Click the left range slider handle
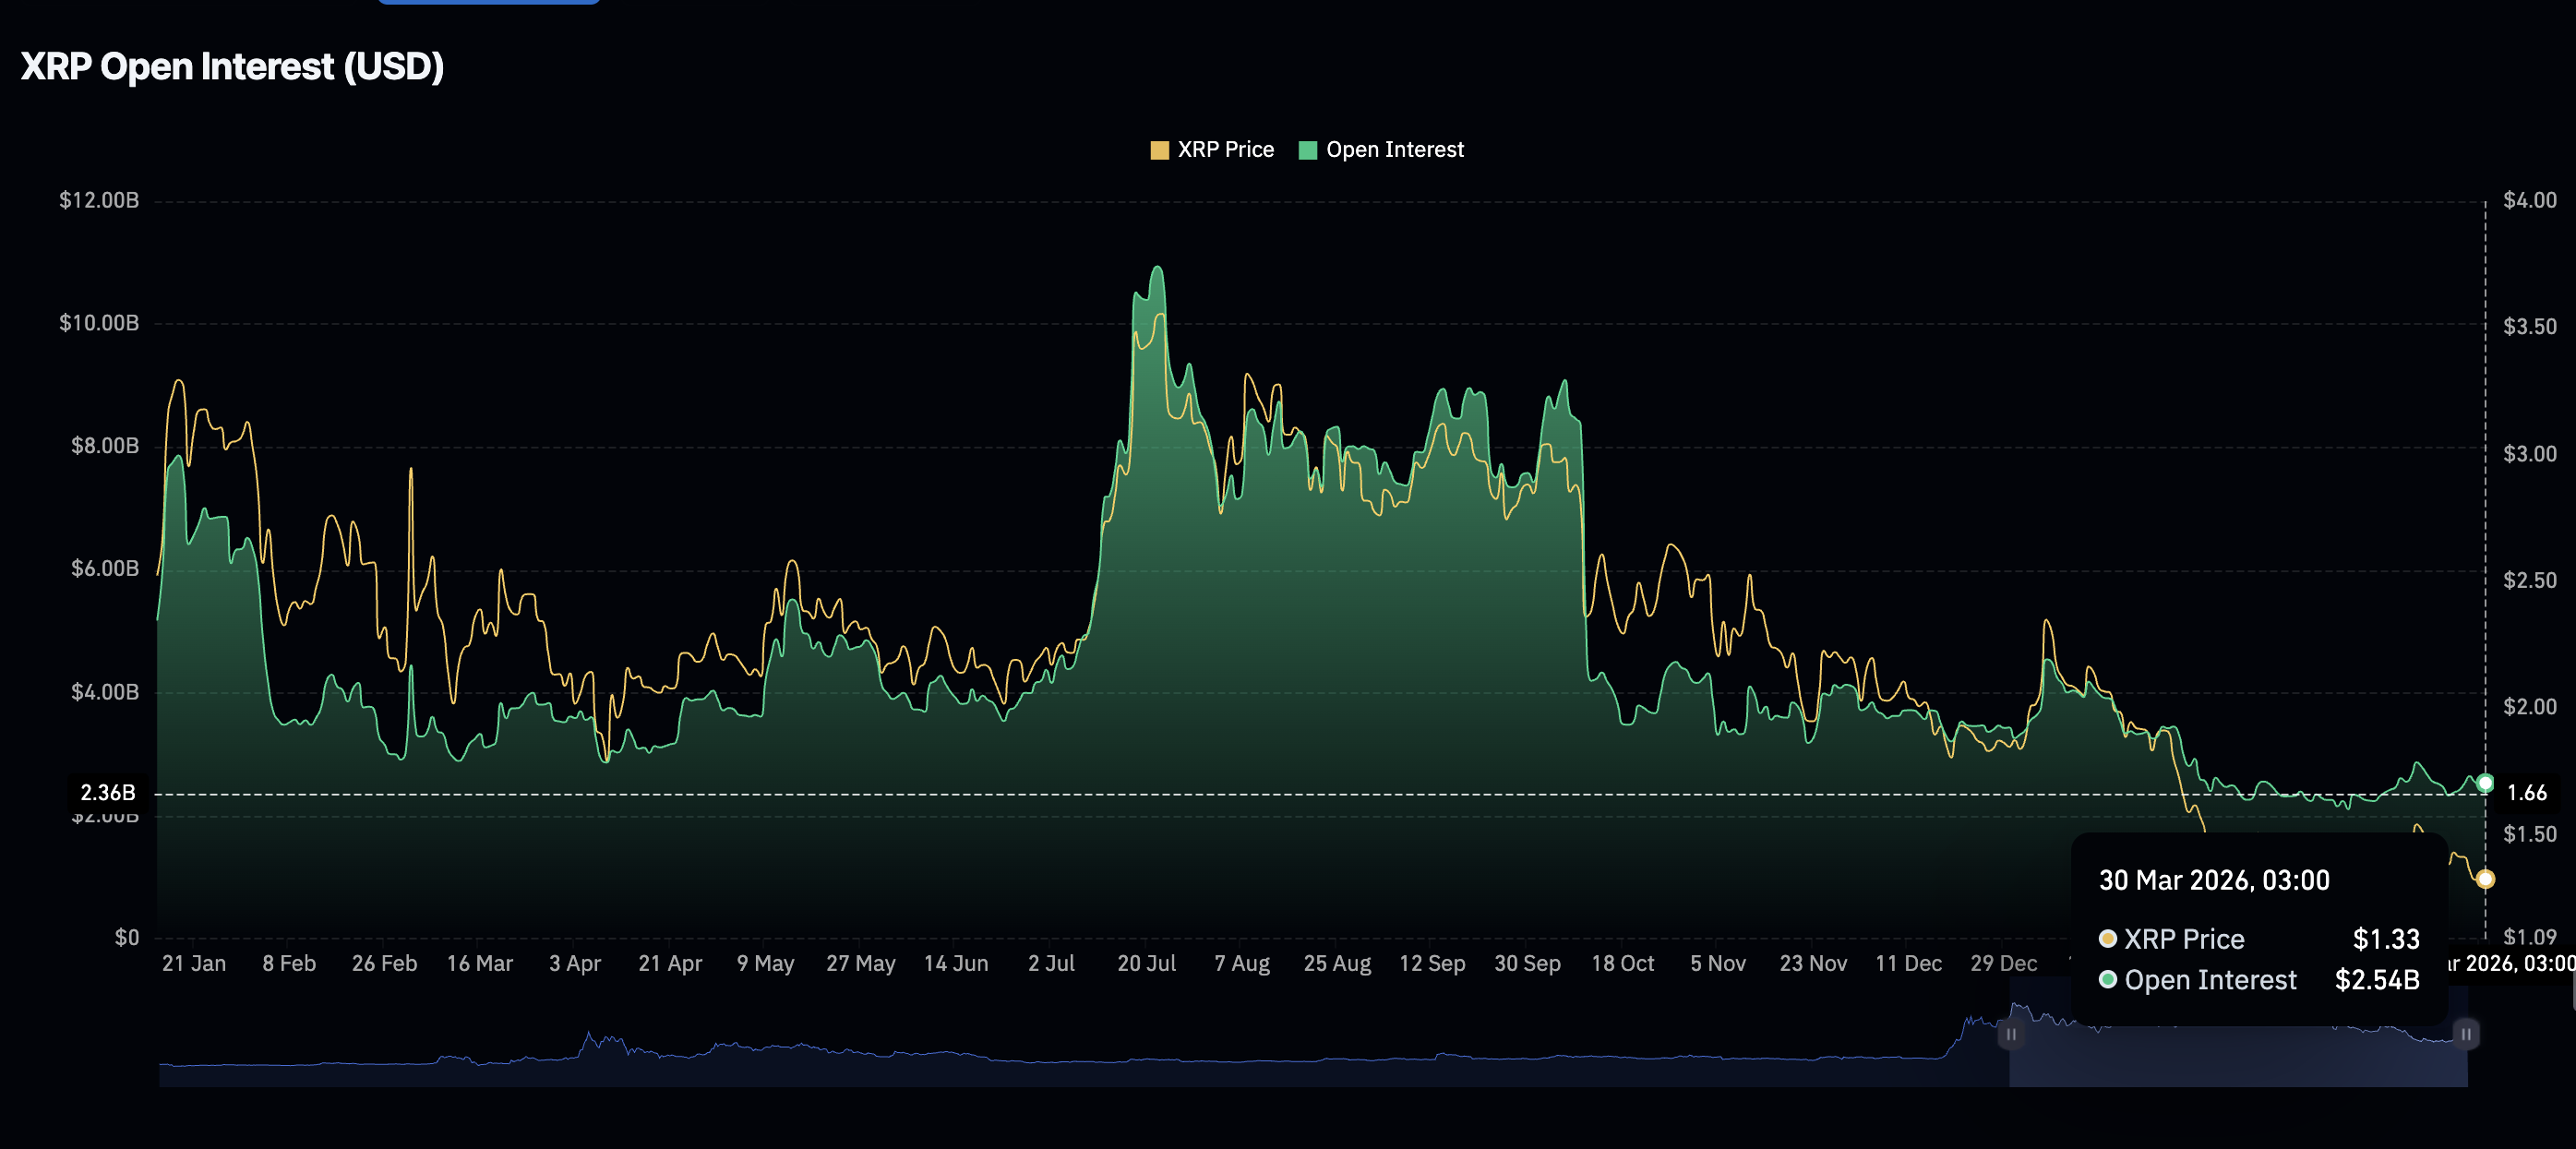The width and height of the screenshot is (2576, 1149). point(2010,1034)
